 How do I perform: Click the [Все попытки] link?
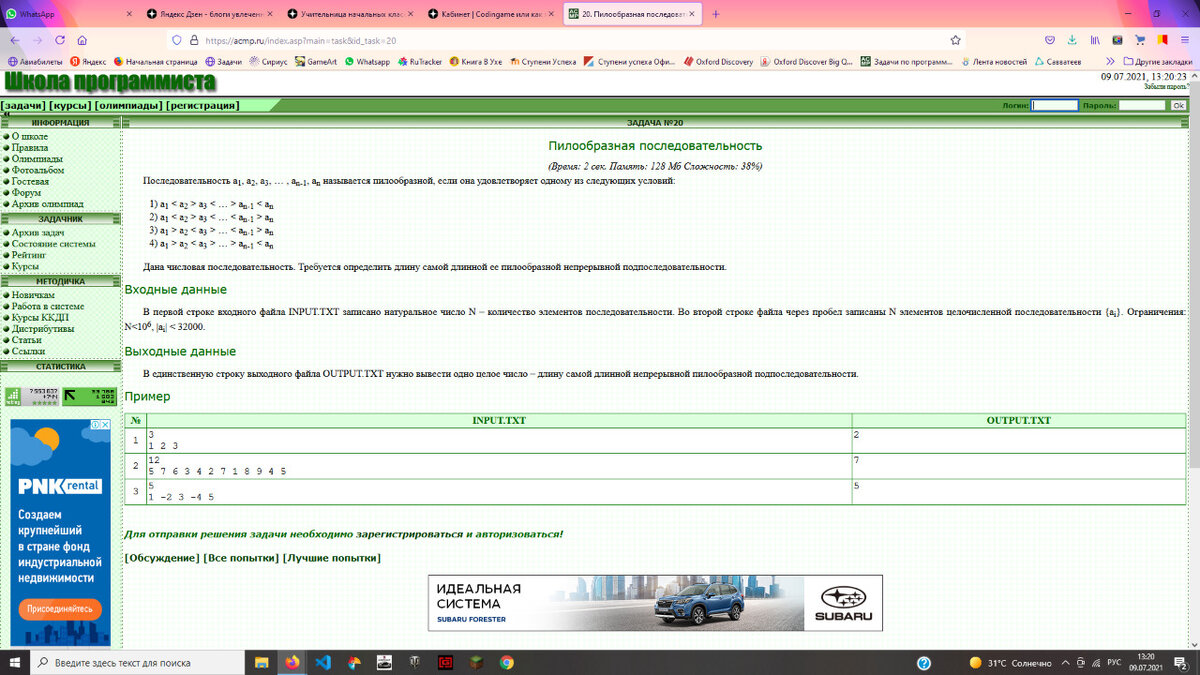point(241,558)
